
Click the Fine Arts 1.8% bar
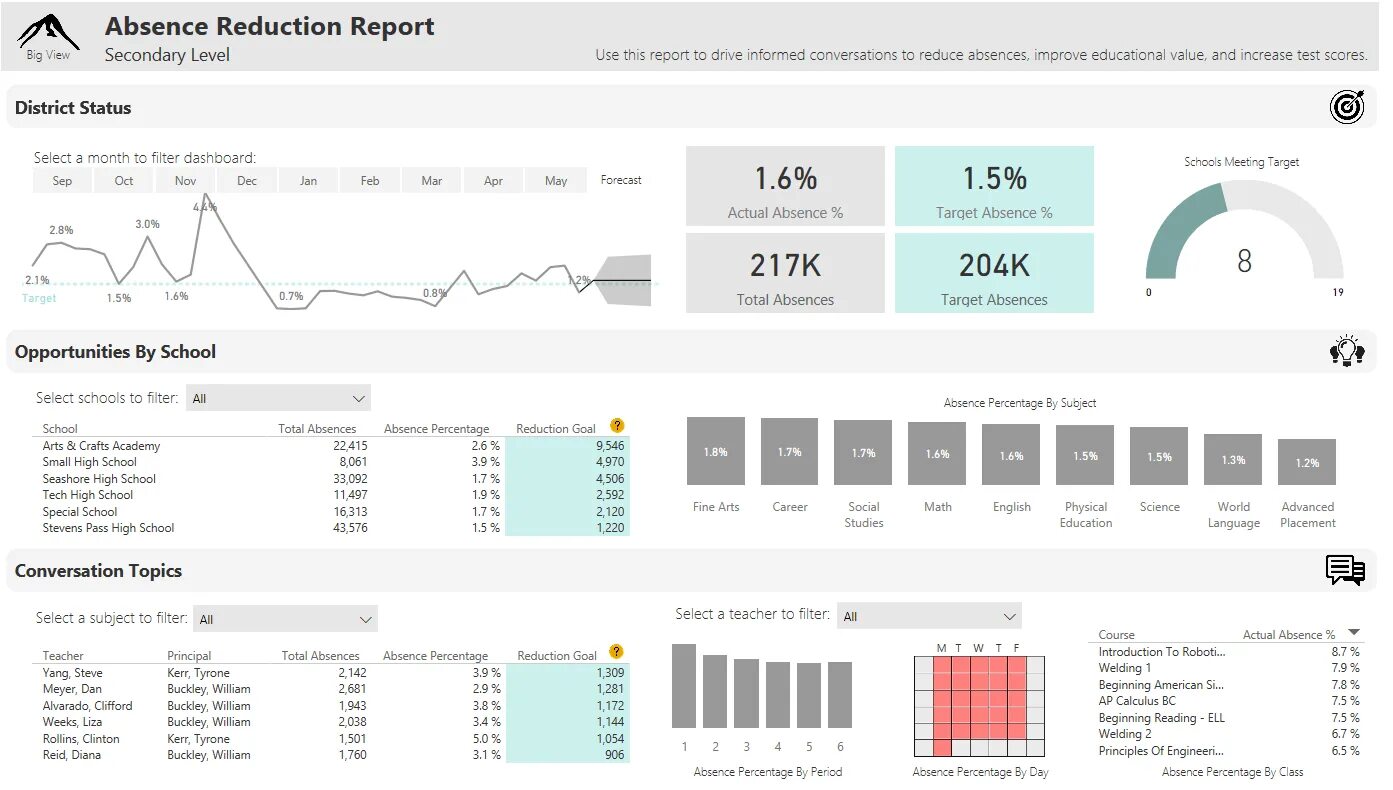point(716,452)
